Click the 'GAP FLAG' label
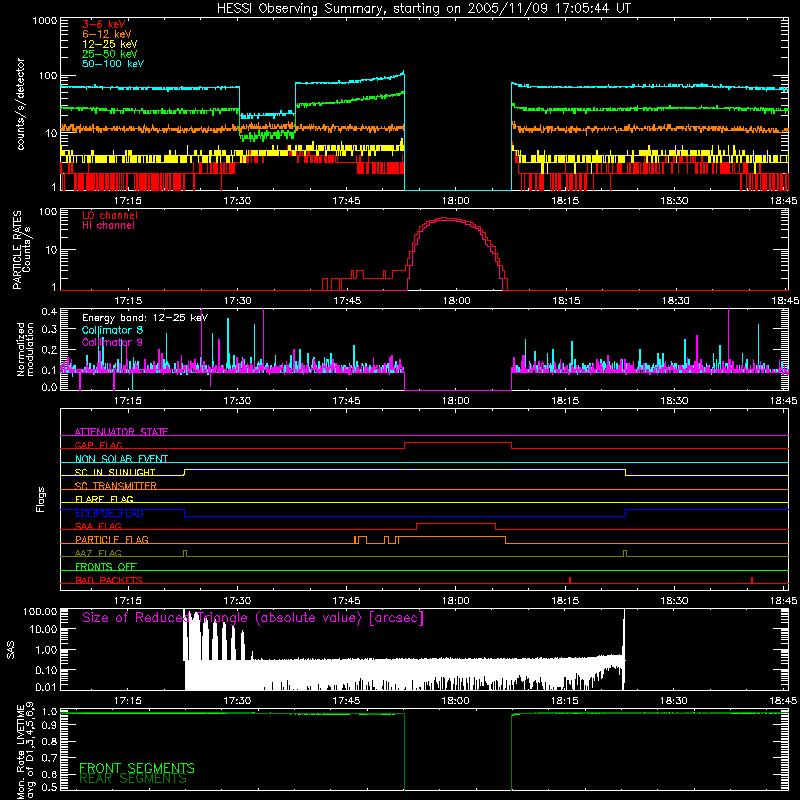This screenshot has width=800, height=800. click(98, 445)
